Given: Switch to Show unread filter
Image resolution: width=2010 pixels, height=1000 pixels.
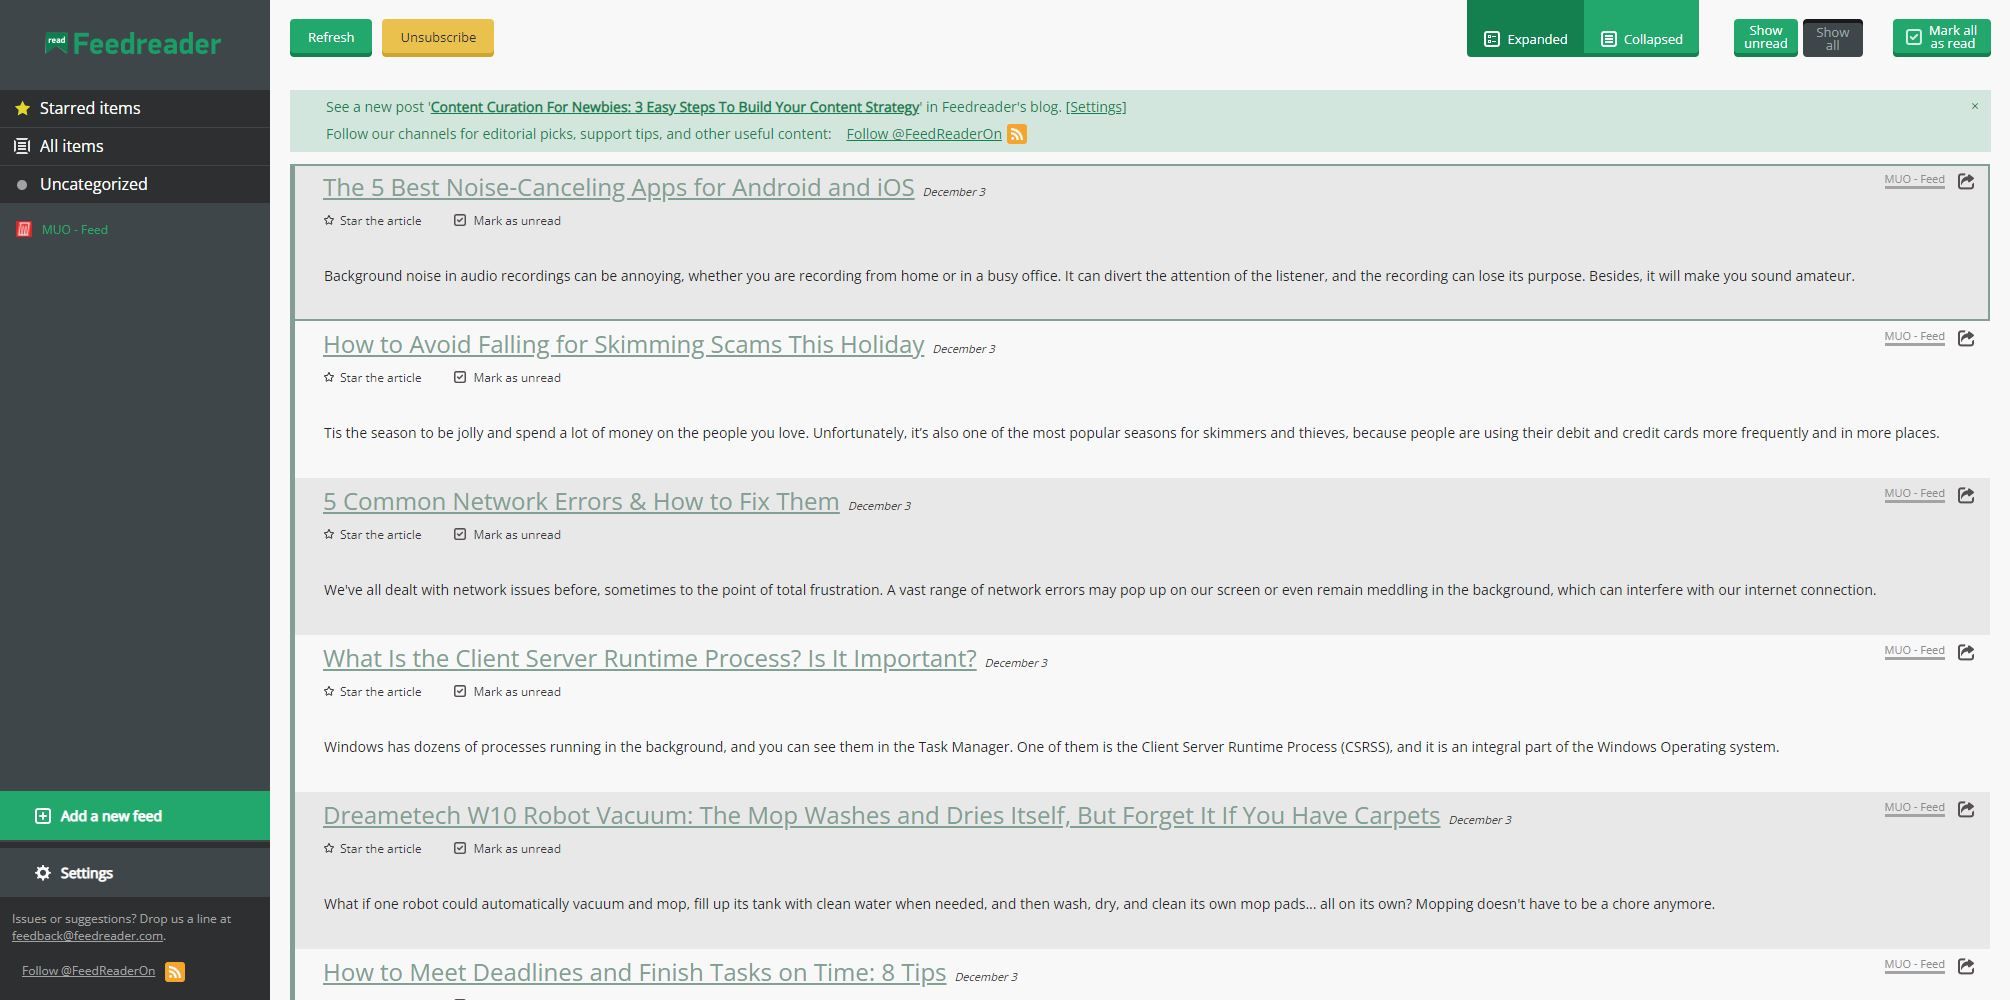Looking at the screenshot, I should tap(1765, 38).
